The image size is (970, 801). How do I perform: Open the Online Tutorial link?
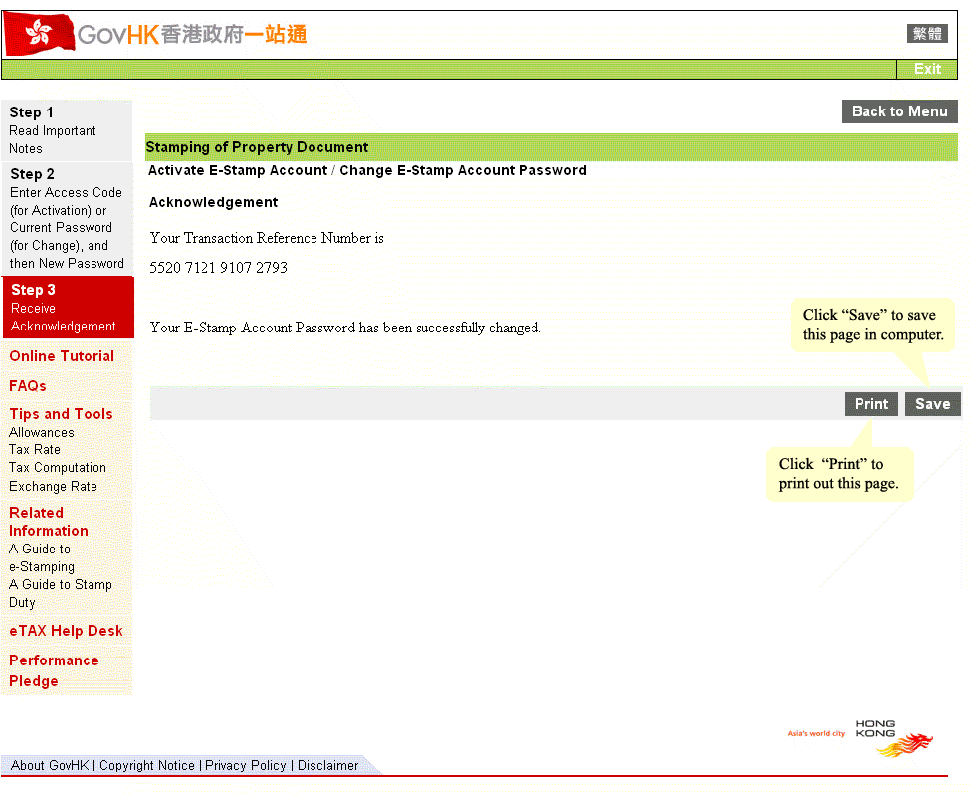61,356
